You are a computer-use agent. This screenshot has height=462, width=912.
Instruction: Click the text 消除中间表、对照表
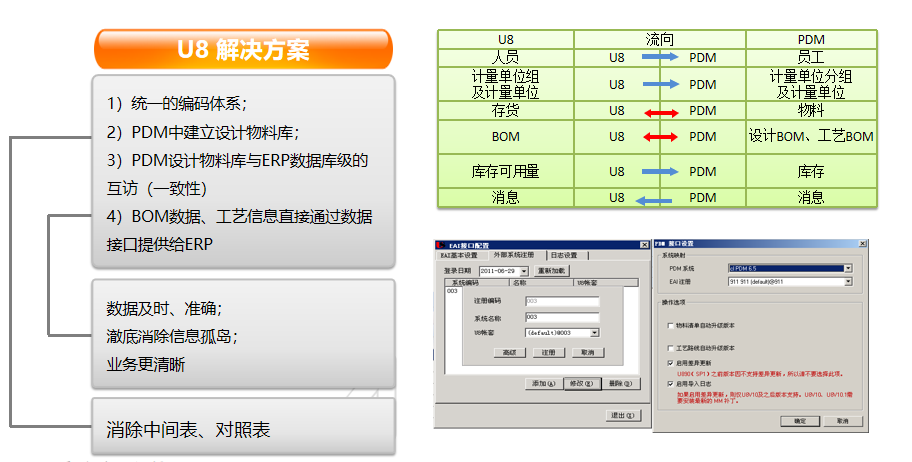pos(188,430)
